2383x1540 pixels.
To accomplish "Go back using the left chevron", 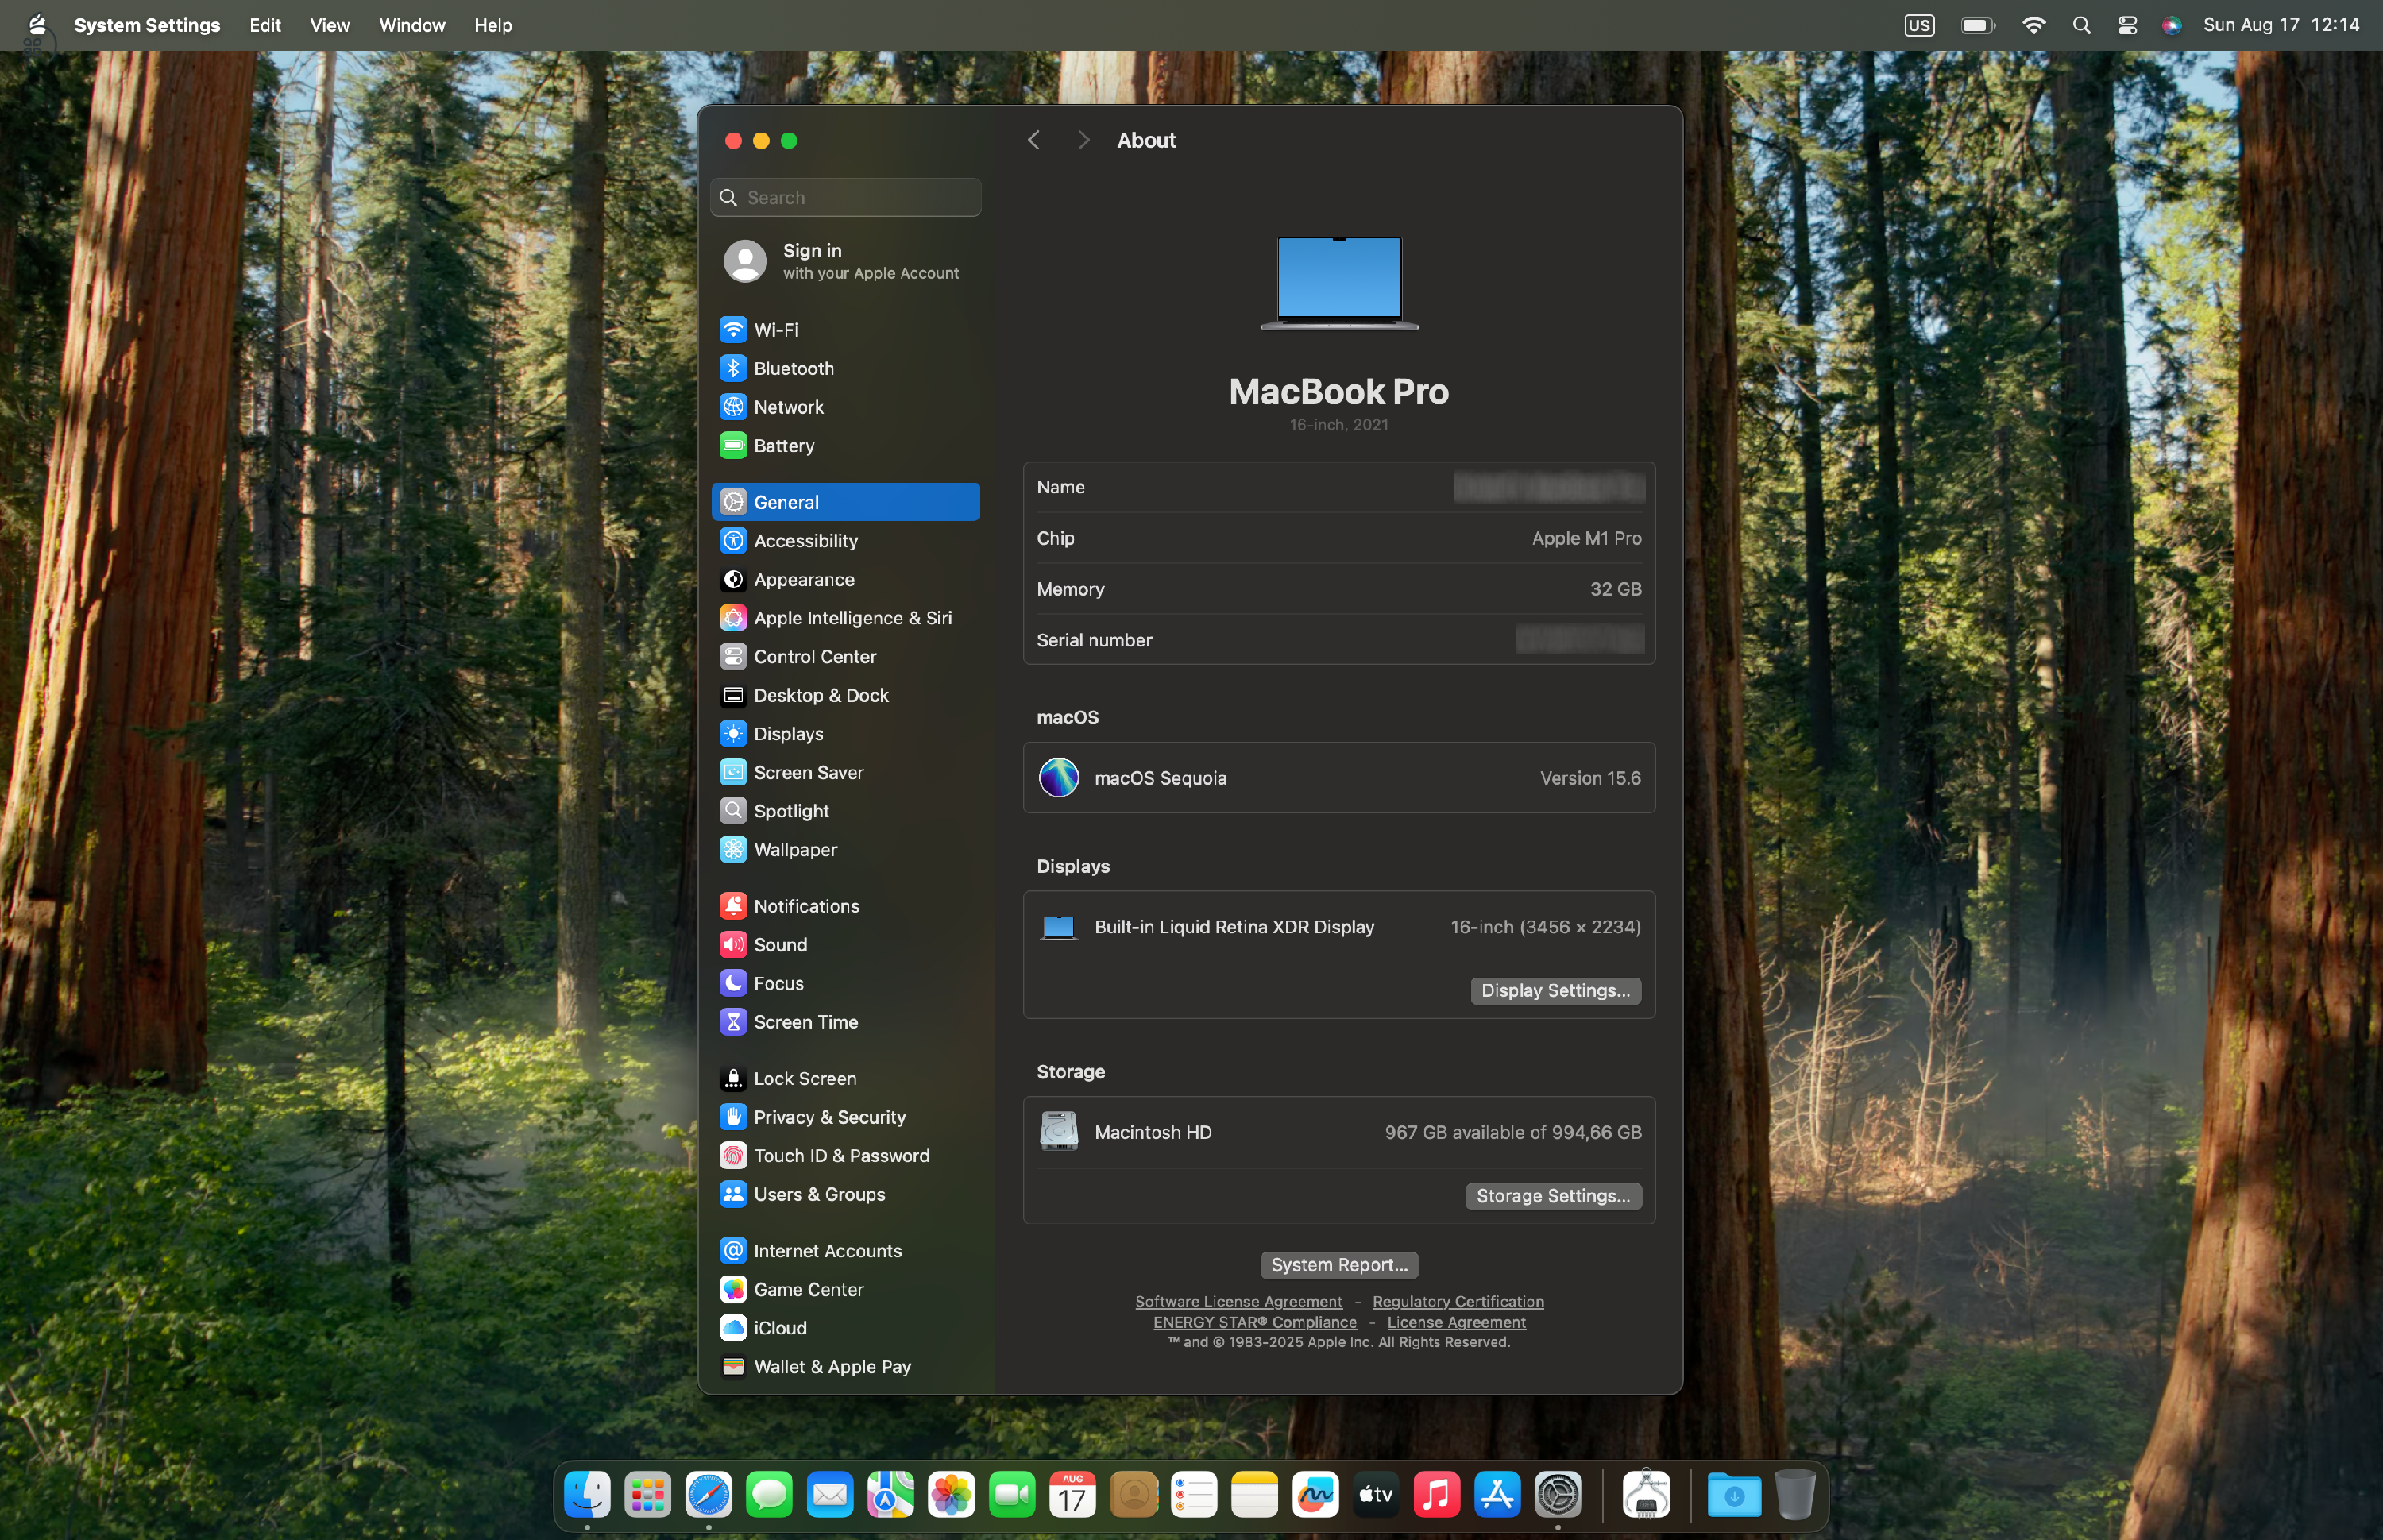I will click(x=1034, y=140).
